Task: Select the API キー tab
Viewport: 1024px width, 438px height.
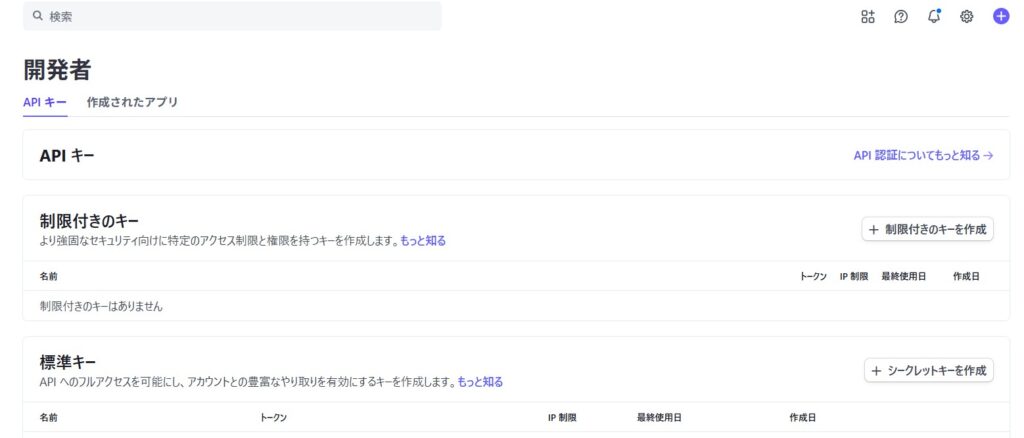Action: pyautogui.click(x=45, y=102)
